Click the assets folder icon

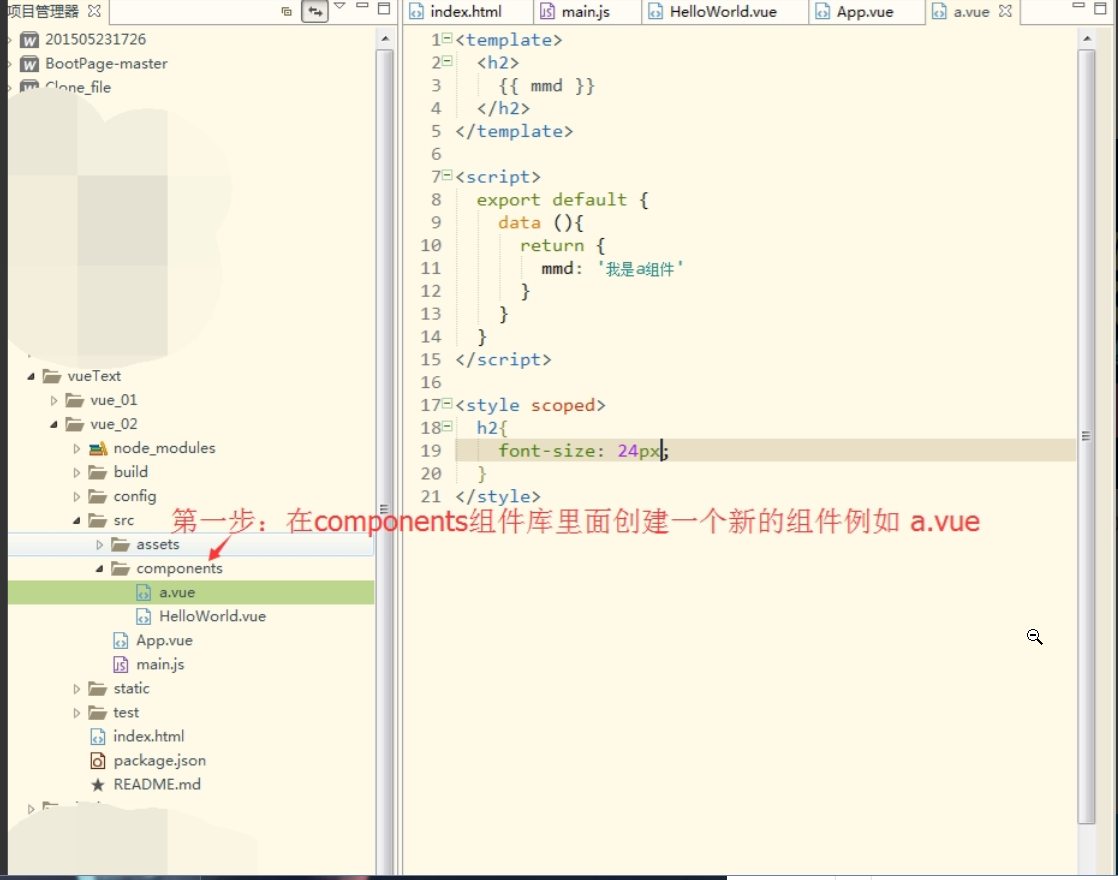[x=120, y=545]
